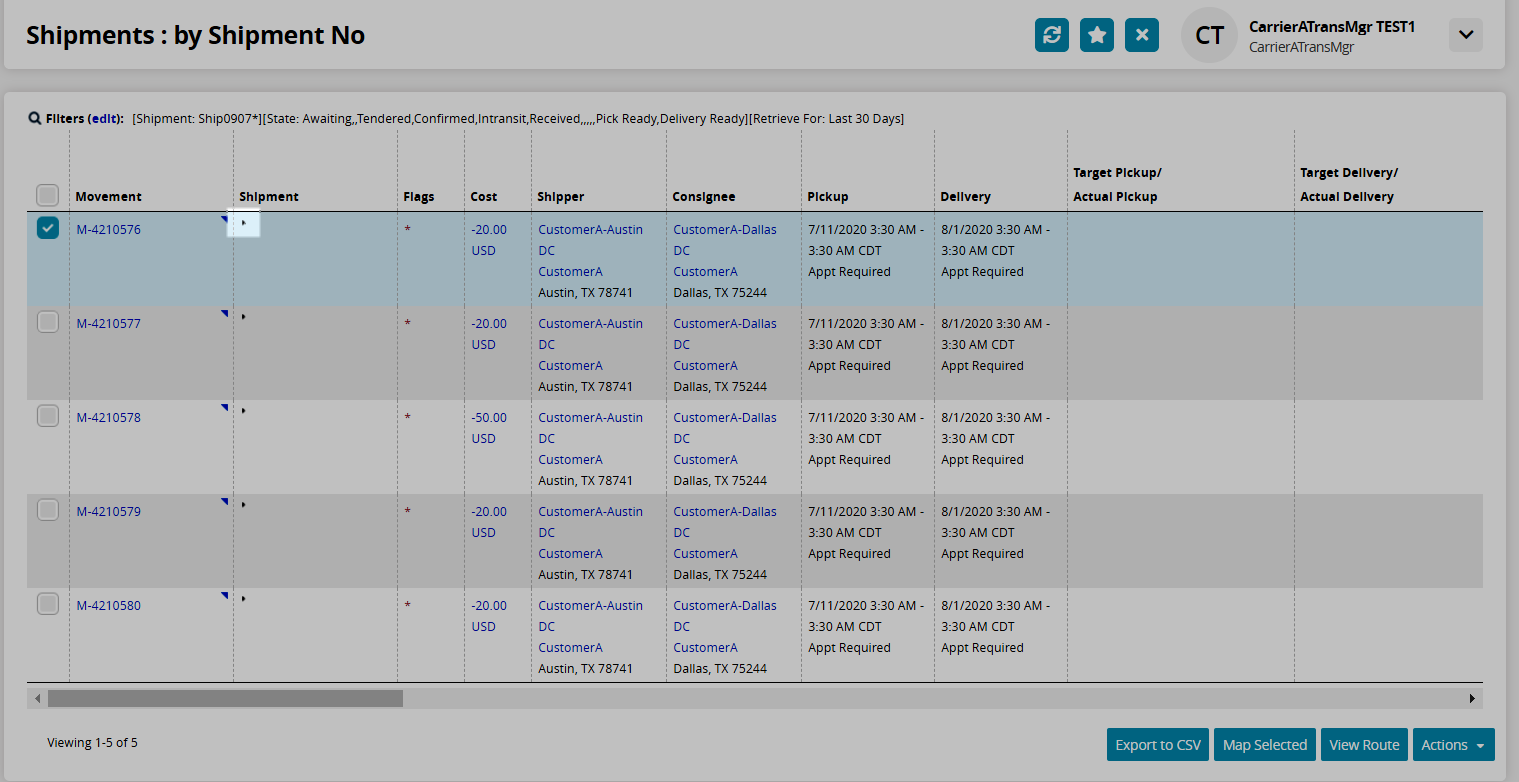1519x782 pixels.
Task: Expand shipment arrow in M-4210579 row
Action: click(243, 505)
